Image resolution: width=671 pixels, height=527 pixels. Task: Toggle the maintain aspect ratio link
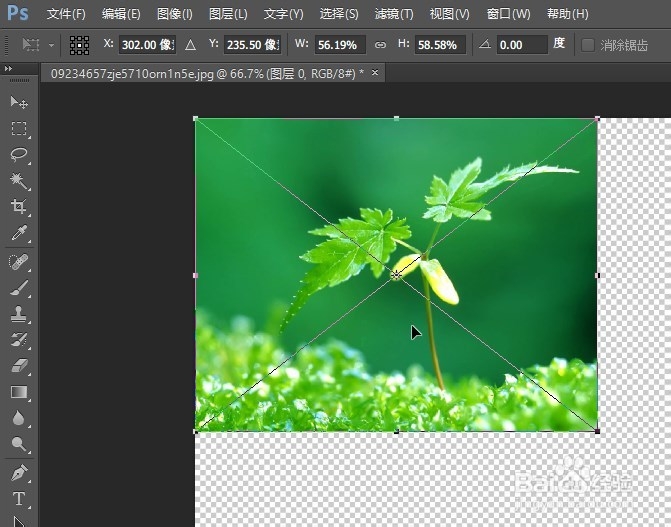click(x=380, y=45)
